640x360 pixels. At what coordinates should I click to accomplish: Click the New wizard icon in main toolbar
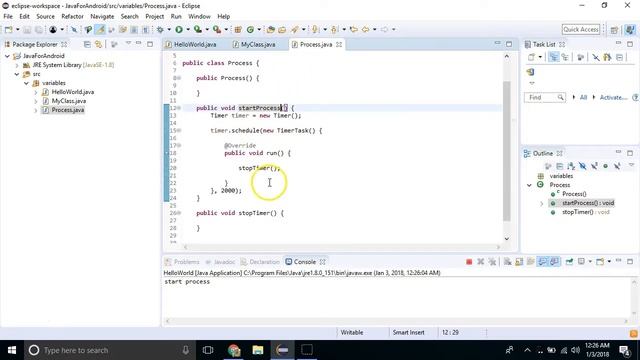coord(9,29)
